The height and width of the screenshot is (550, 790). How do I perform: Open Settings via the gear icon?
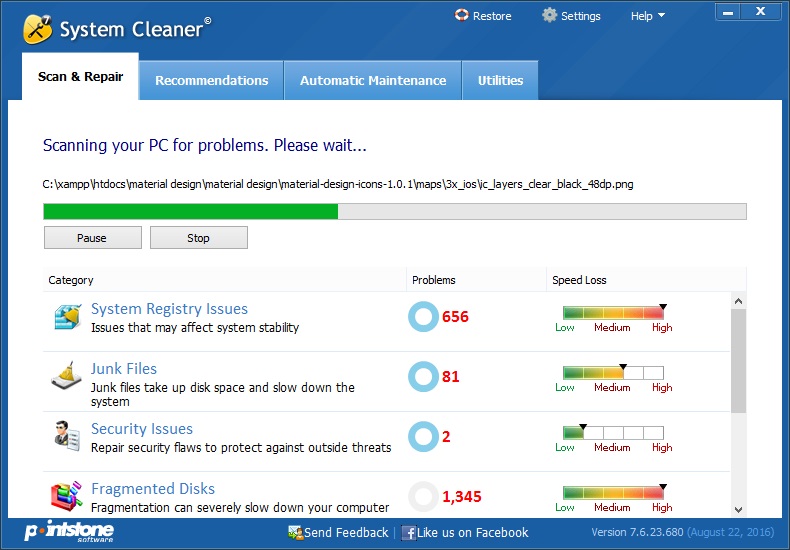pos(549,15)
